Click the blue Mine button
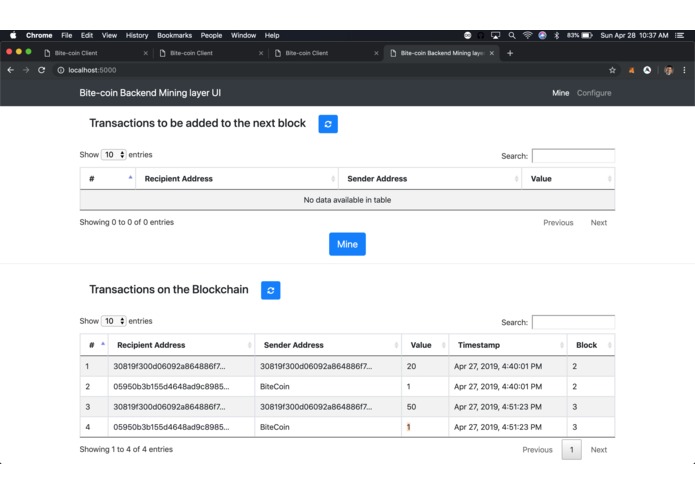The width and height of the screenshot is (695, 494). pyautogui.click(x=347, y=244)
